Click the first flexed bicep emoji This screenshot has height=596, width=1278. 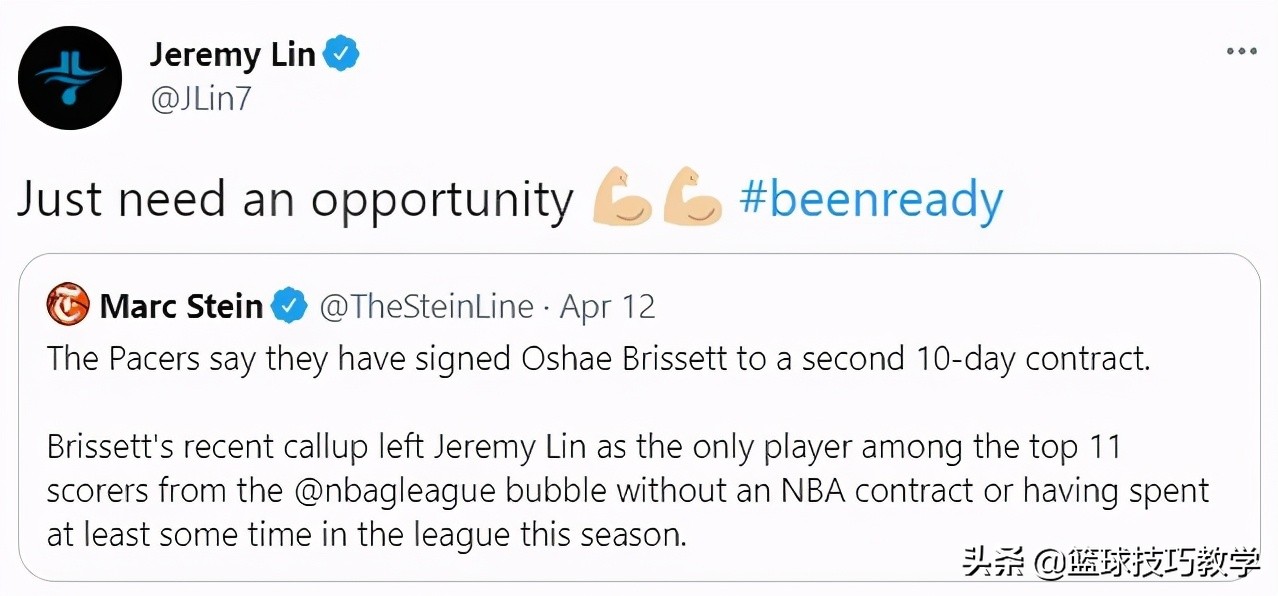[620, 198]
